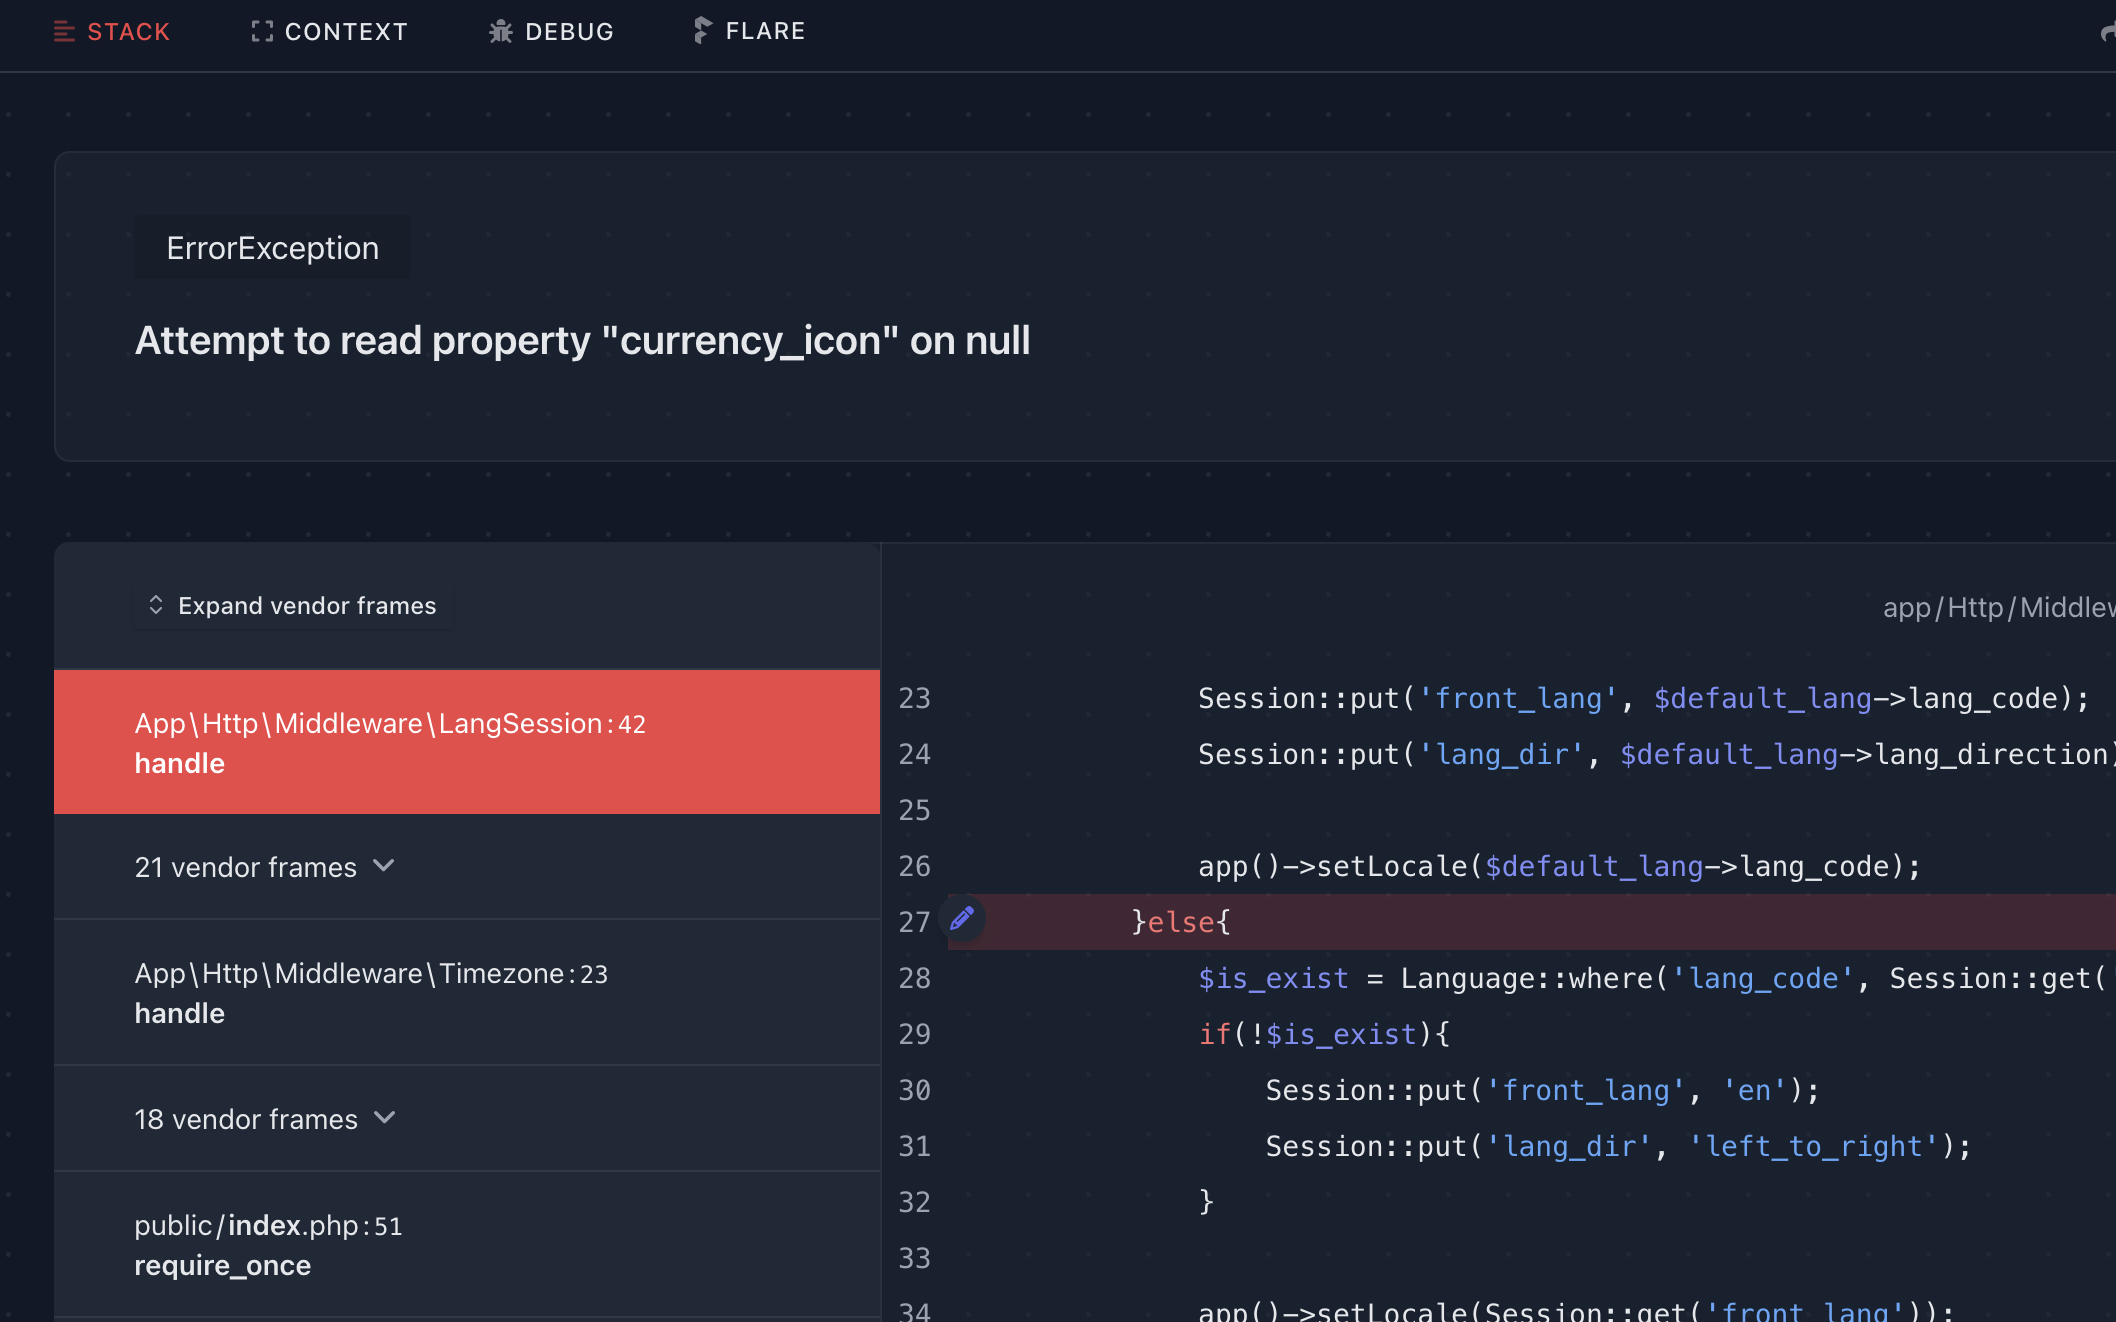Click the stack lines icon beside STACK
Screen dimensions: 2116x1322
64,32
